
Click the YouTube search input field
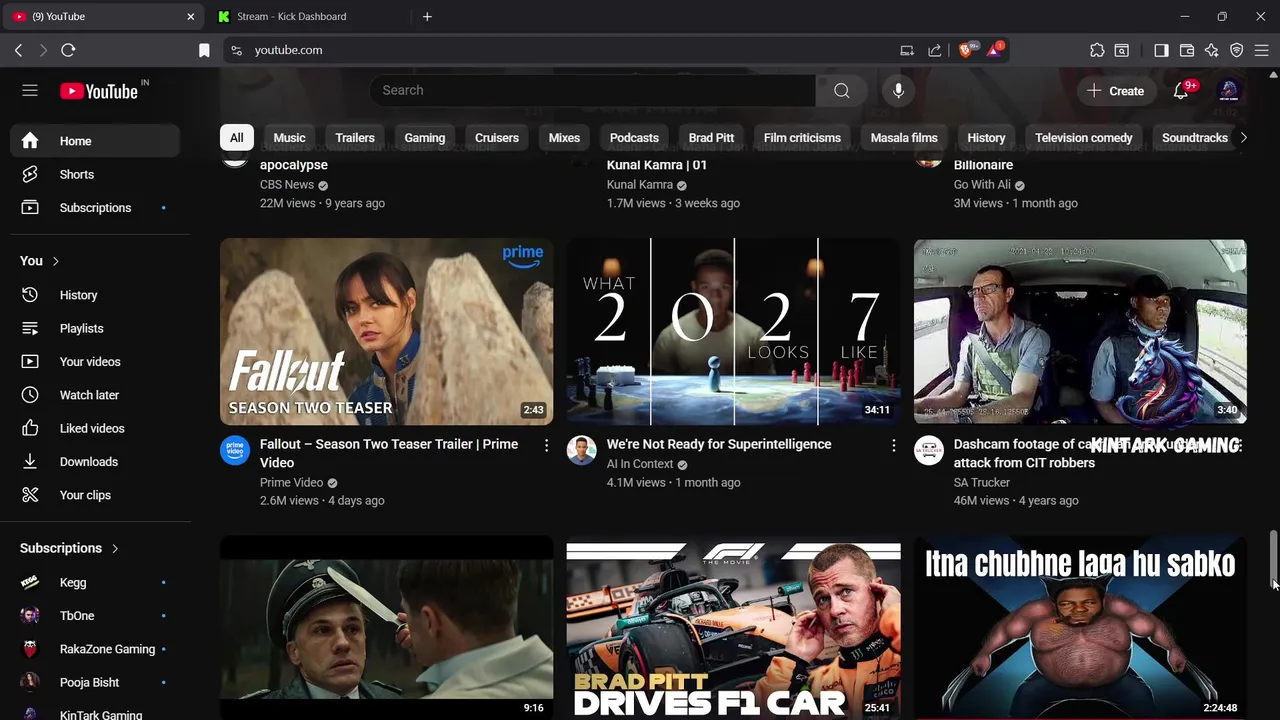[593, 90]
